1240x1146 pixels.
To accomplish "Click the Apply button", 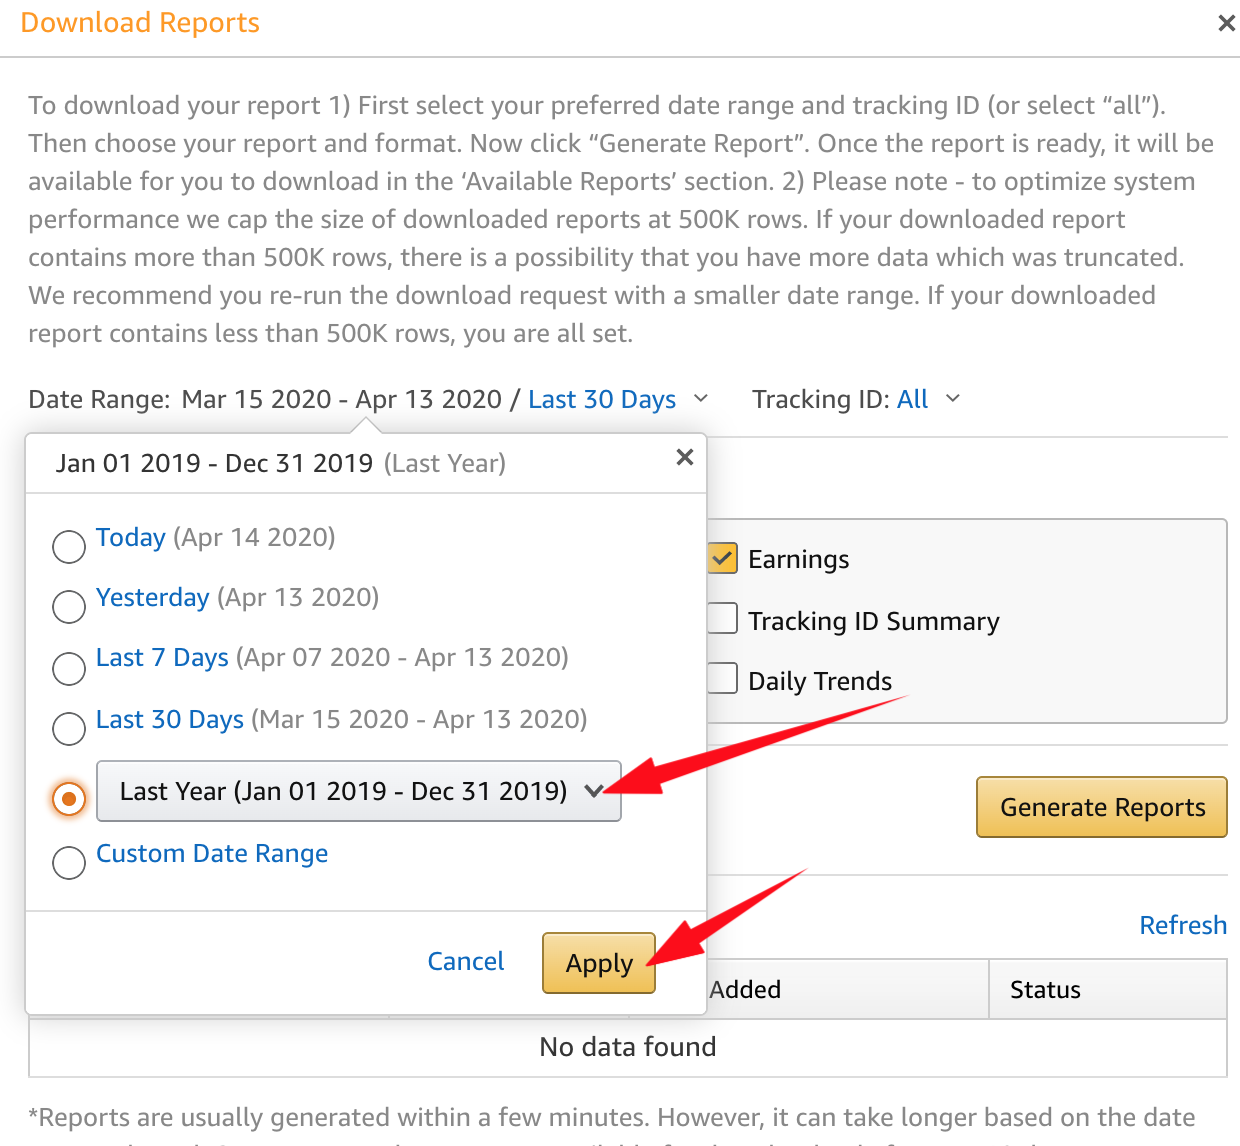I will tap(598, 963).
